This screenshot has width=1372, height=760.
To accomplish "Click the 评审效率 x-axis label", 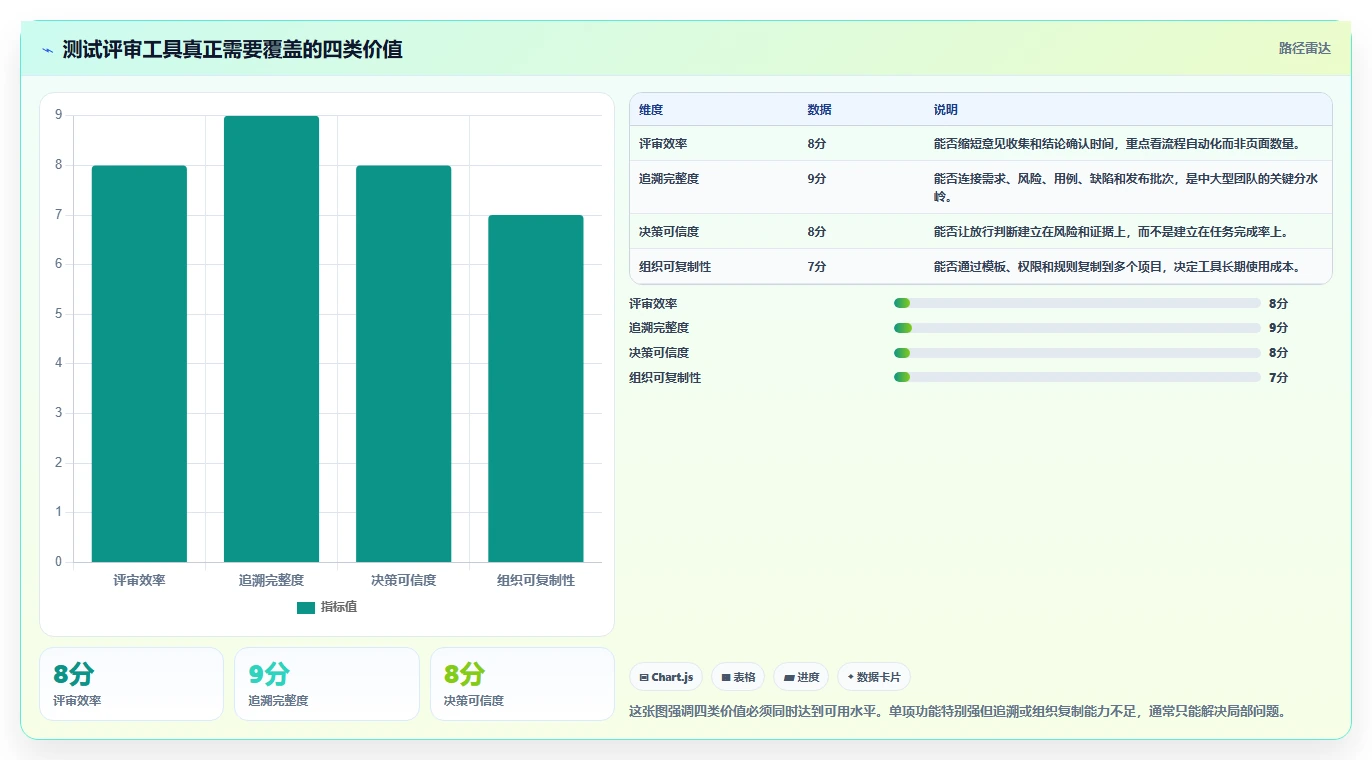I will pyautogui.click(x=139, y=580).
